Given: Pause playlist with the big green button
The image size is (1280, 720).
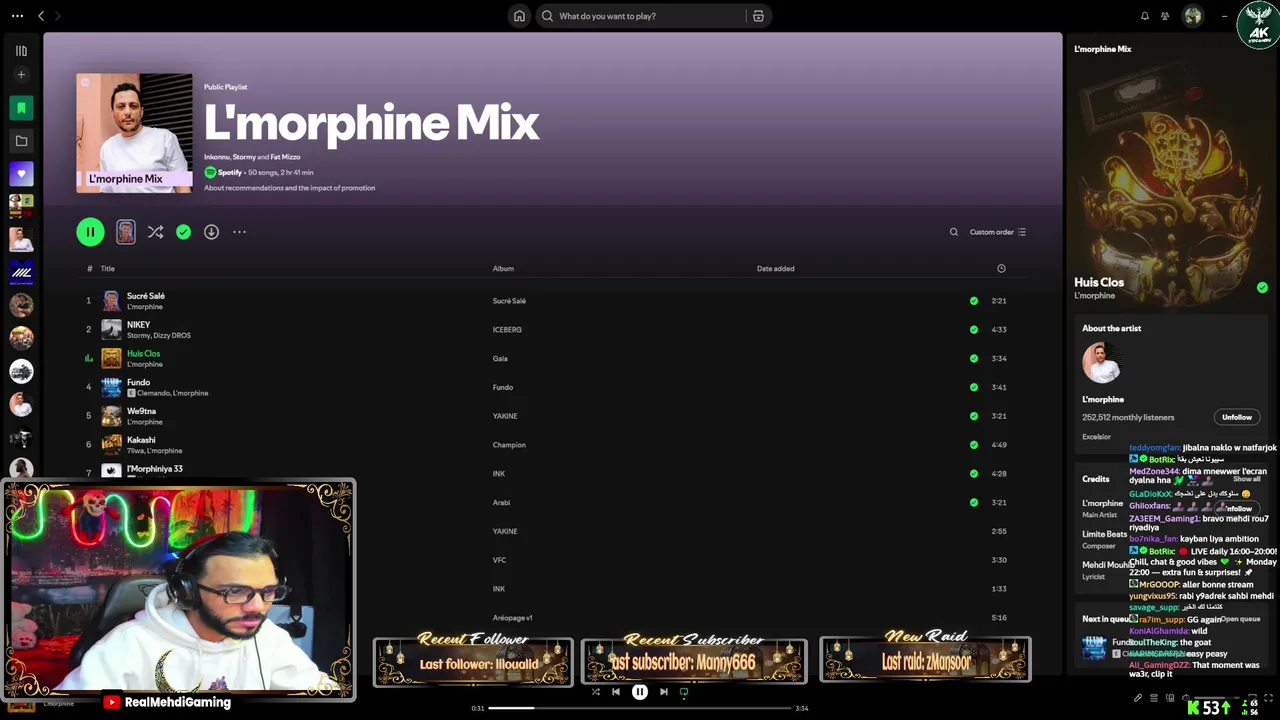Looking at the screenshot, I should [x=90, y=232].
